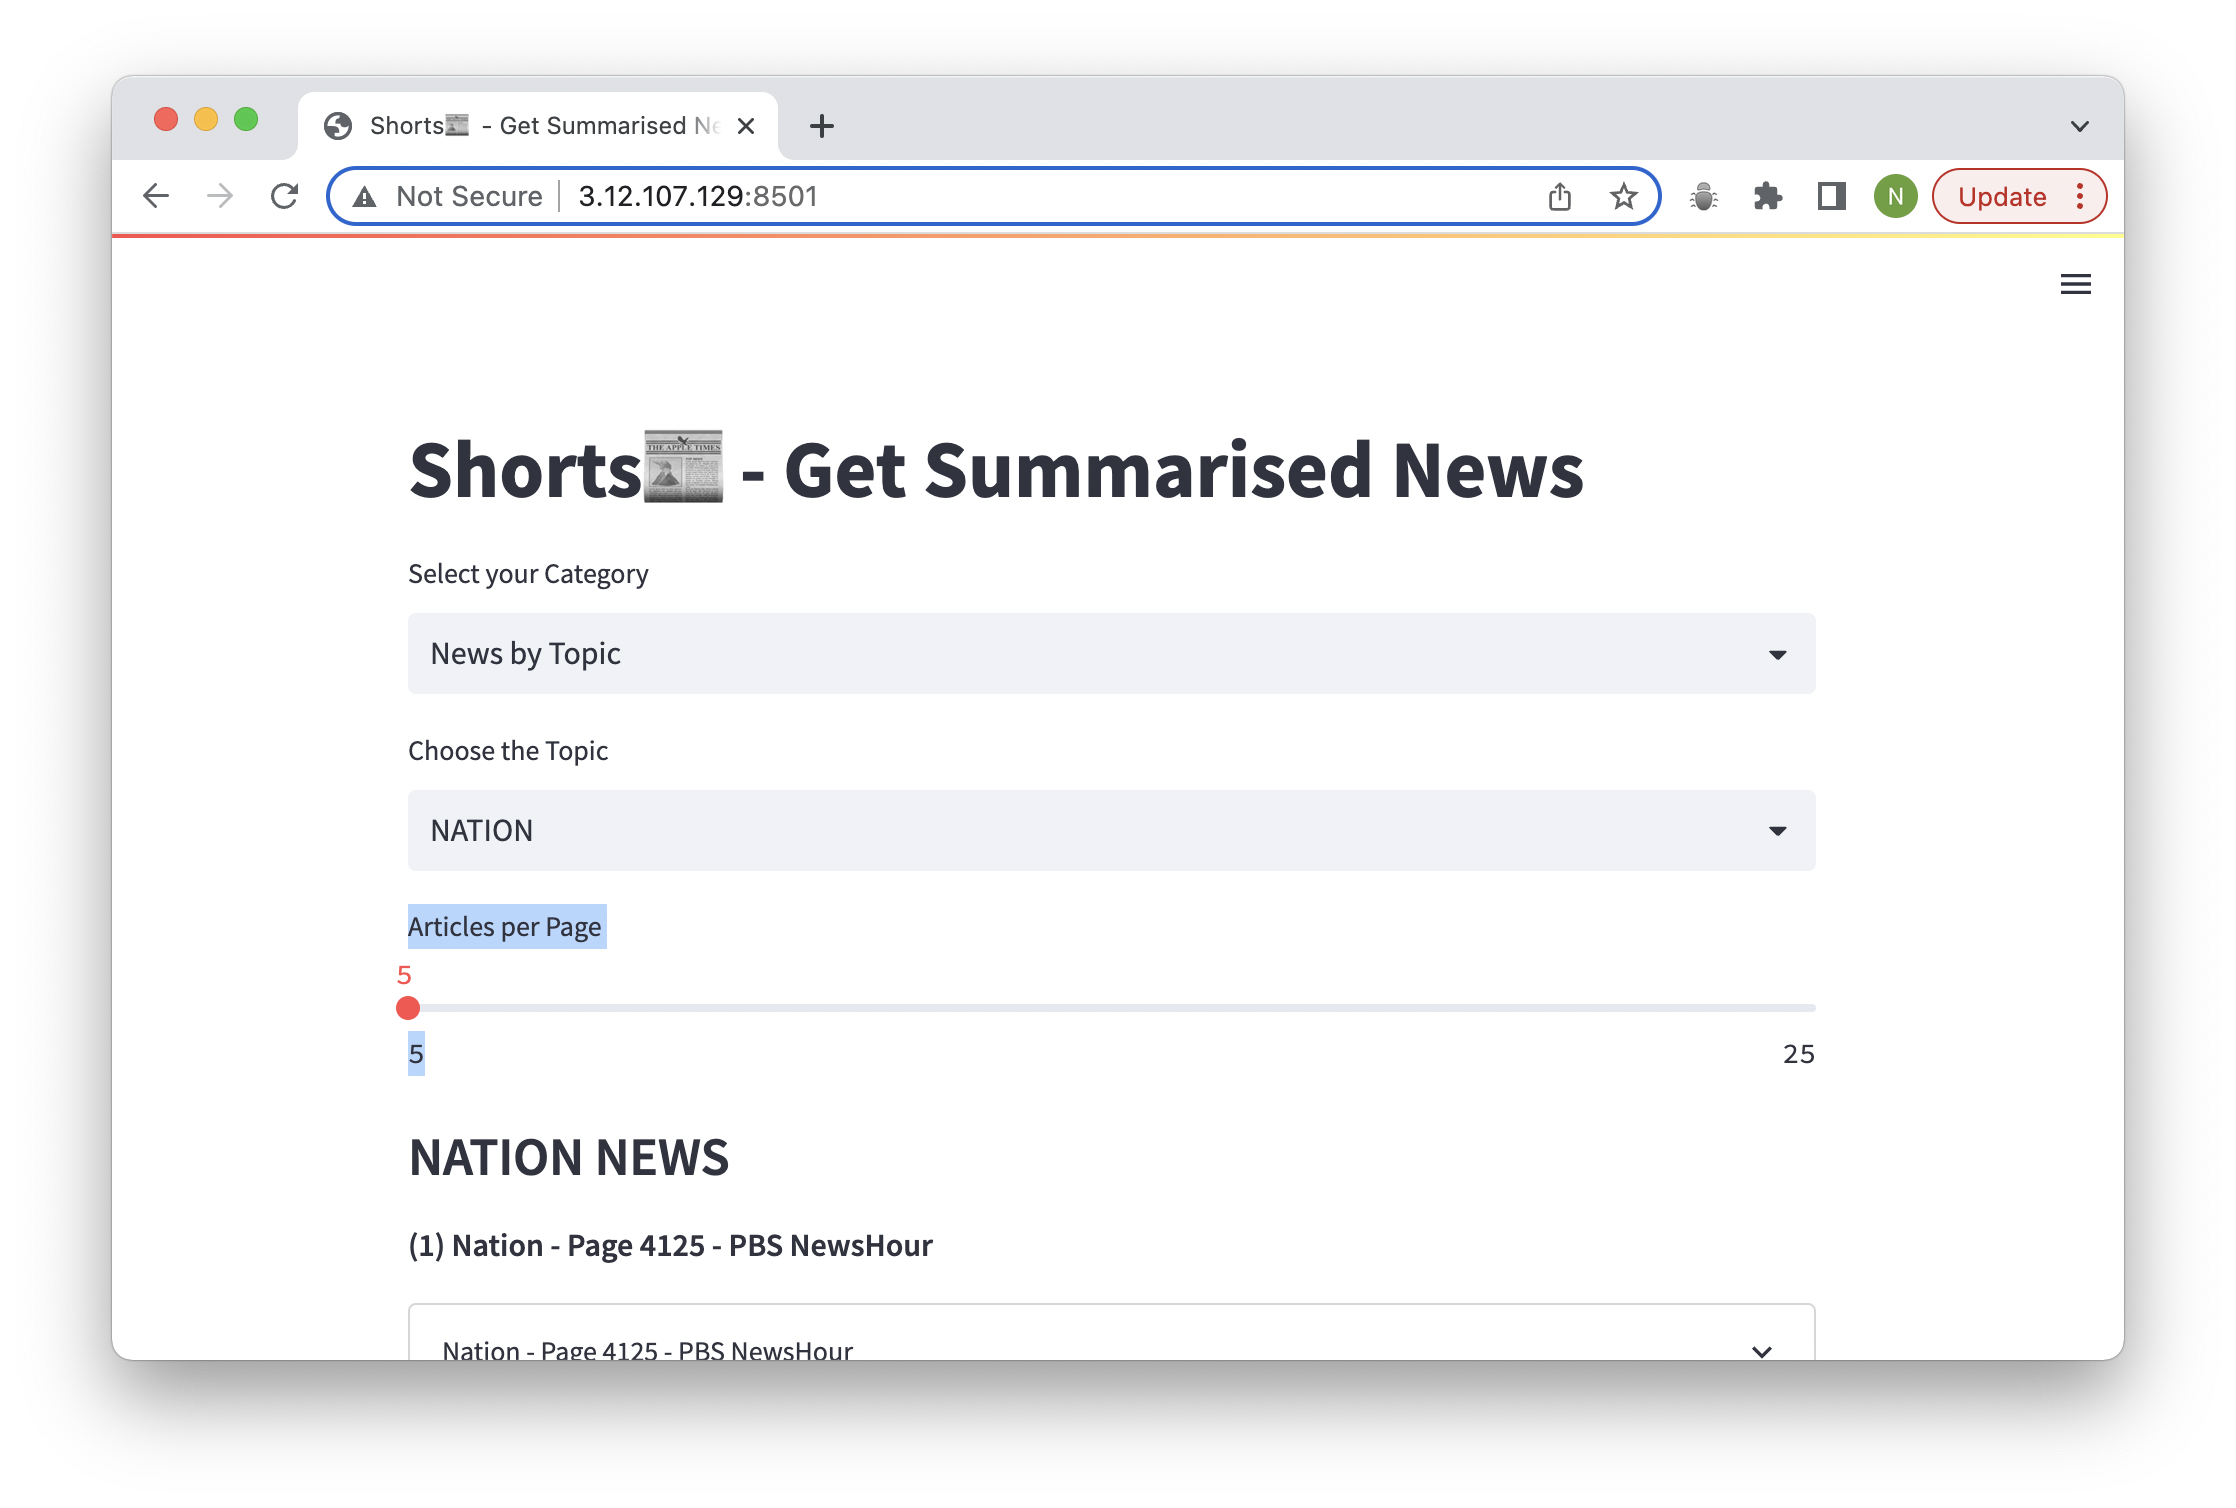Open the Category dropdown menu
The width and height of the screenshot is (2236, 1508).
click(x=1110, y=653)
